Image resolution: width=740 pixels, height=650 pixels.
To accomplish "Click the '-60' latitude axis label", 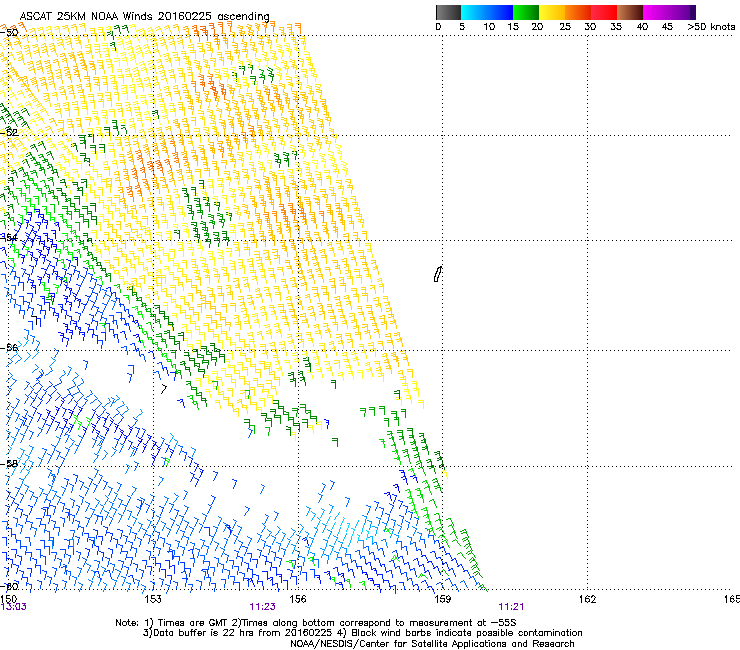I will [x=9, y=586].
